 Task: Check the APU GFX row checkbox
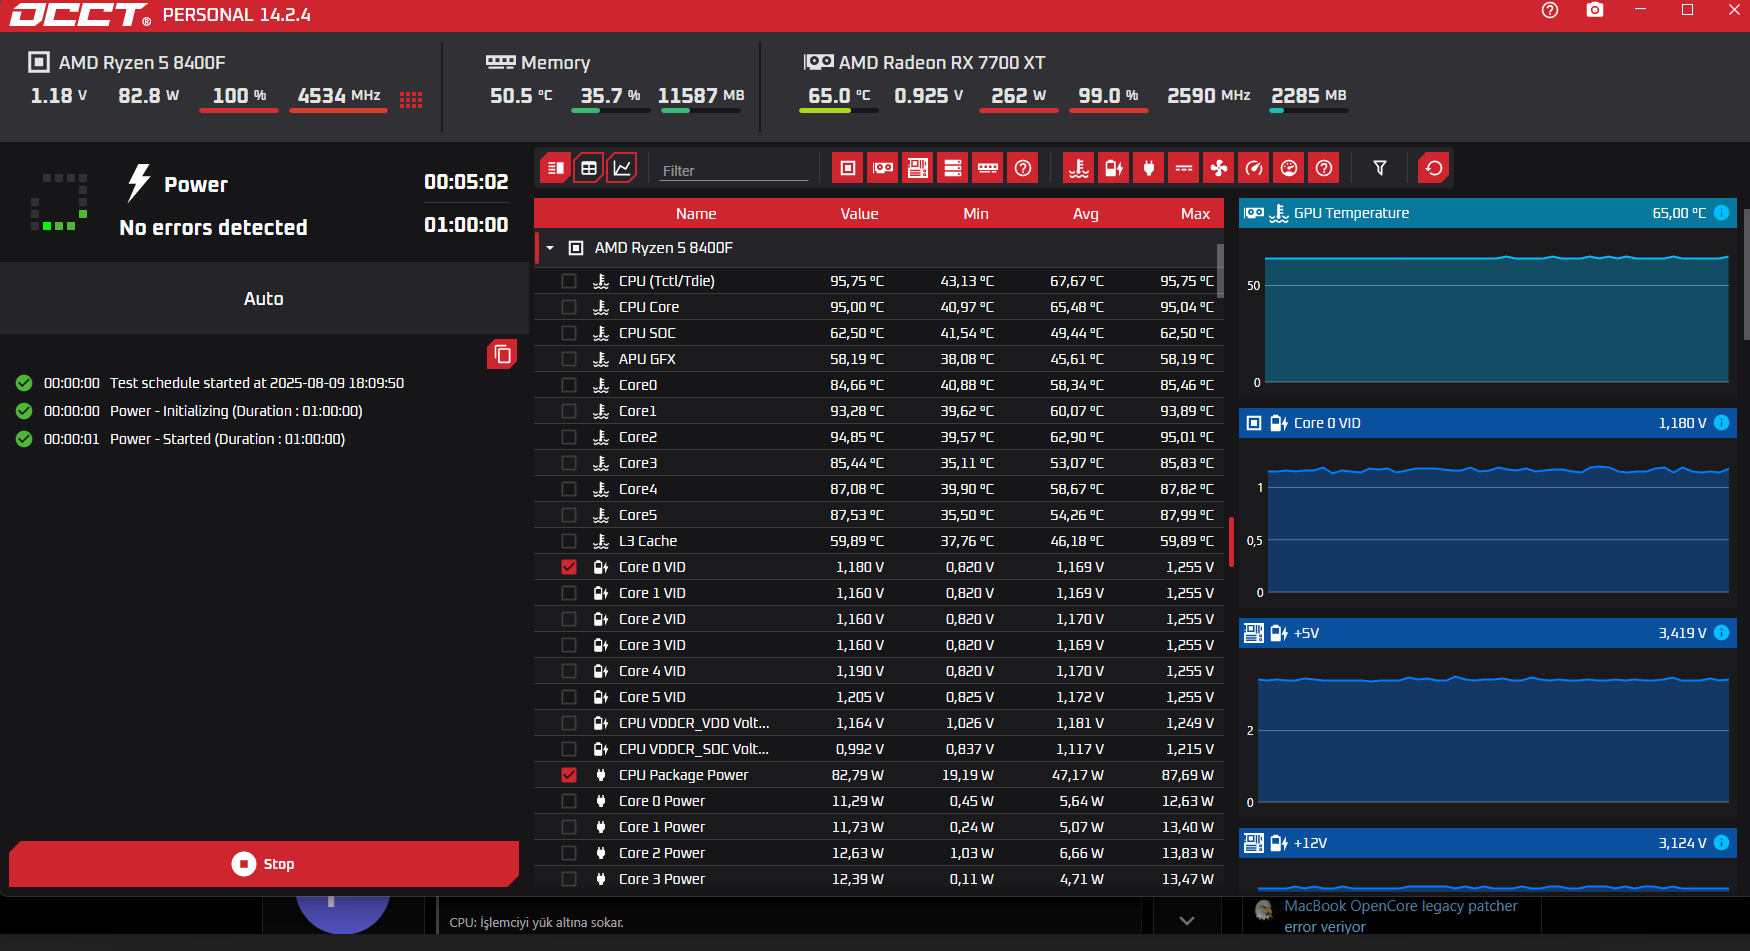coord(569,359)
